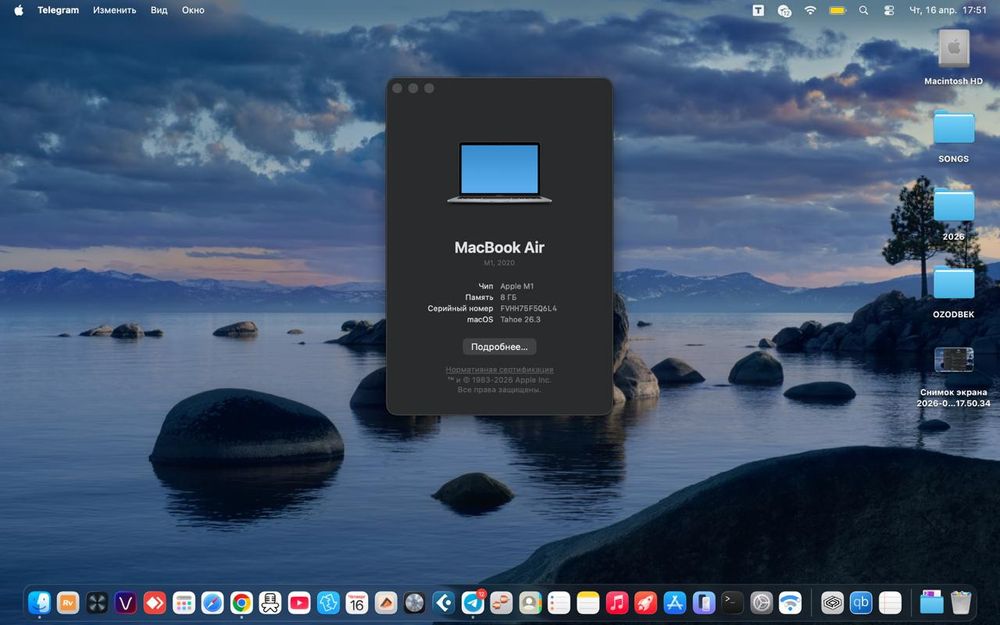Open Reminders app in dock

pyautogui.click(x=559, y=603)
